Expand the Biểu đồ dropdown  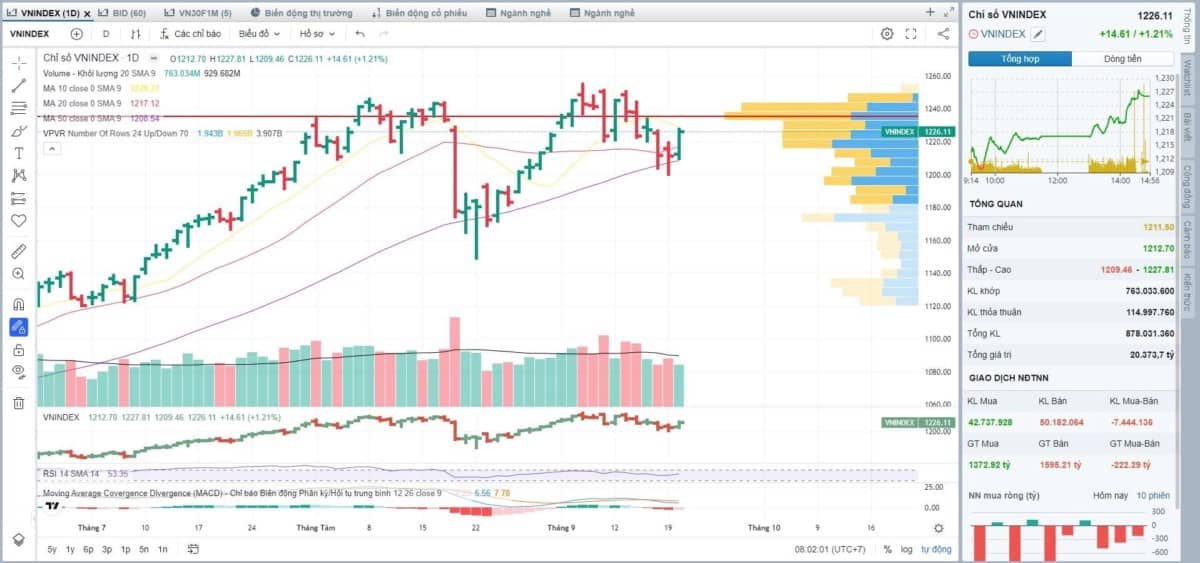coord(259,34)
